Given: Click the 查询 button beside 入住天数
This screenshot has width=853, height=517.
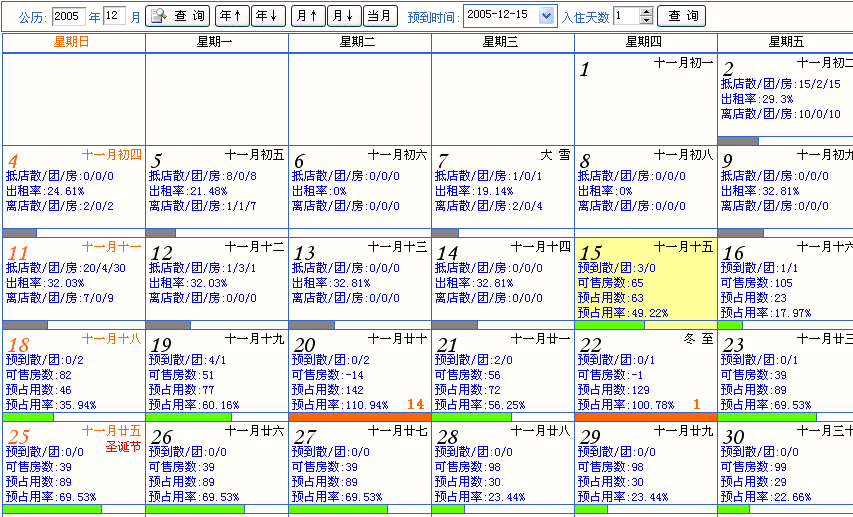Looking at the screenshot, I should 682,16.
